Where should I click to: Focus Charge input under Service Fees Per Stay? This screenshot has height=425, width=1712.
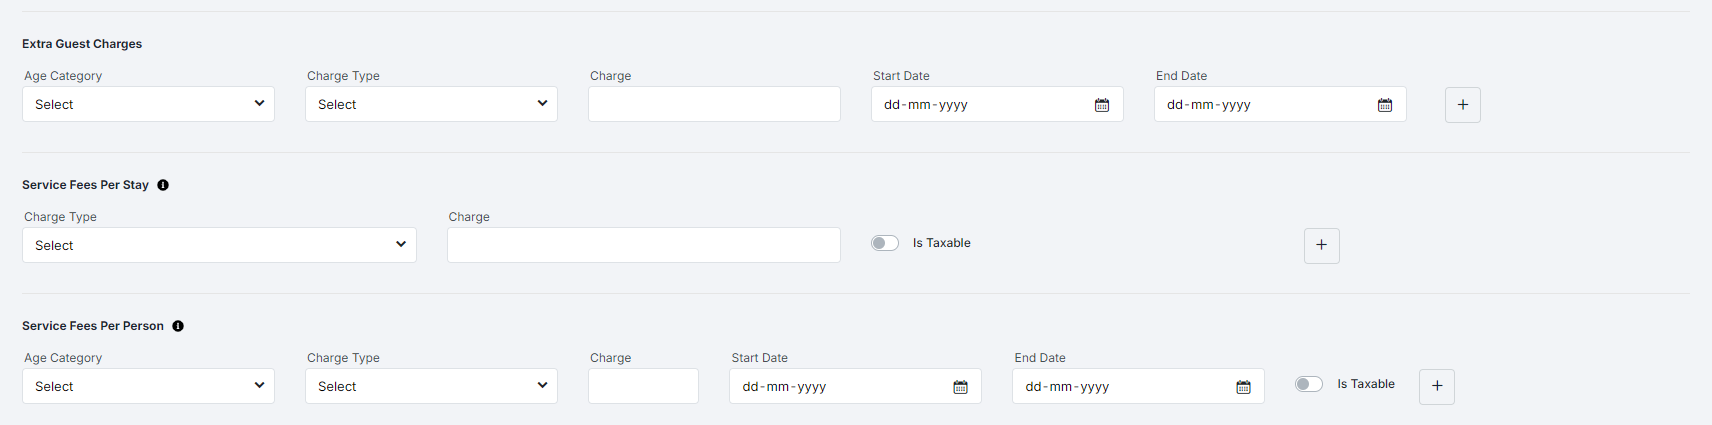(643, 246)
